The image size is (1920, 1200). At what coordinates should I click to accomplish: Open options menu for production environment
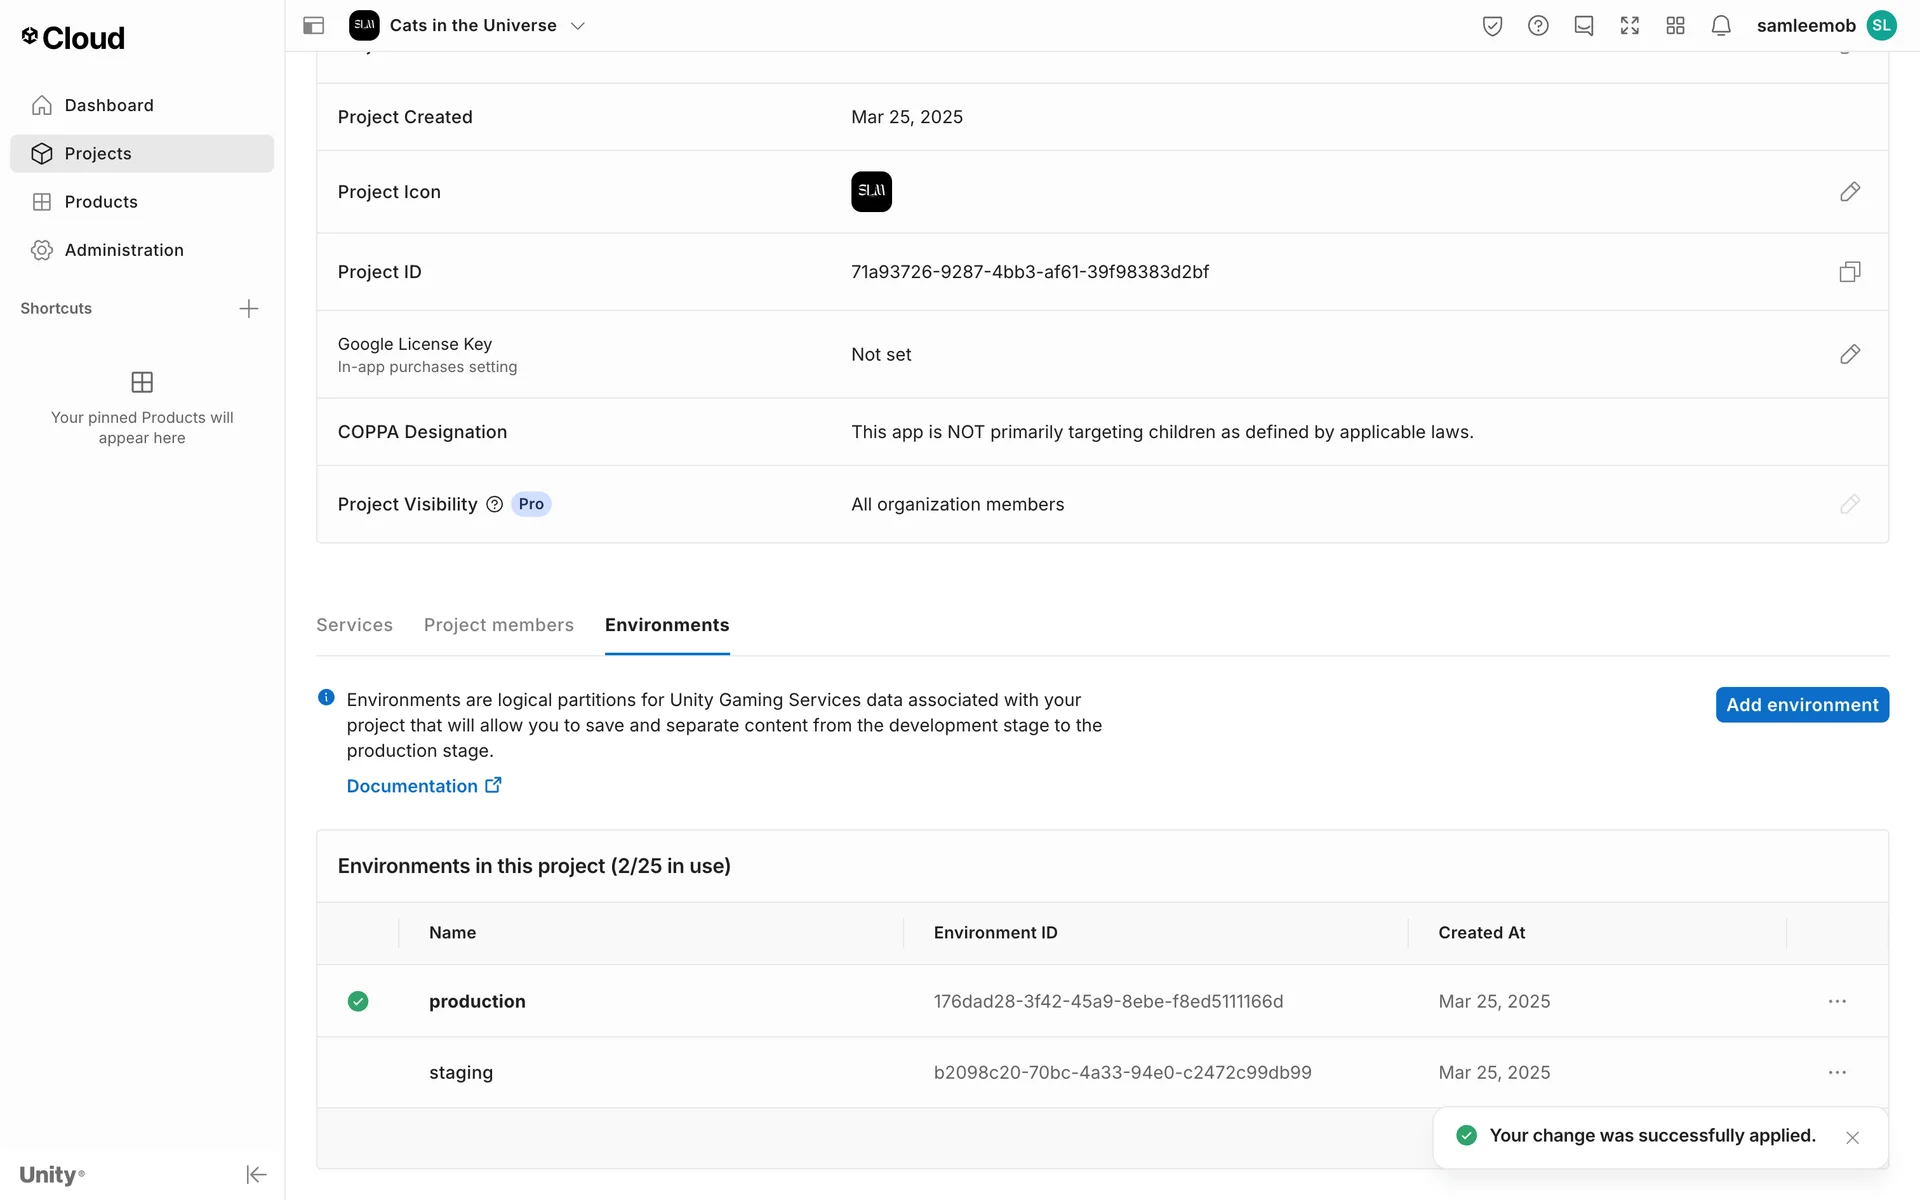(x=1837, y=1001)
